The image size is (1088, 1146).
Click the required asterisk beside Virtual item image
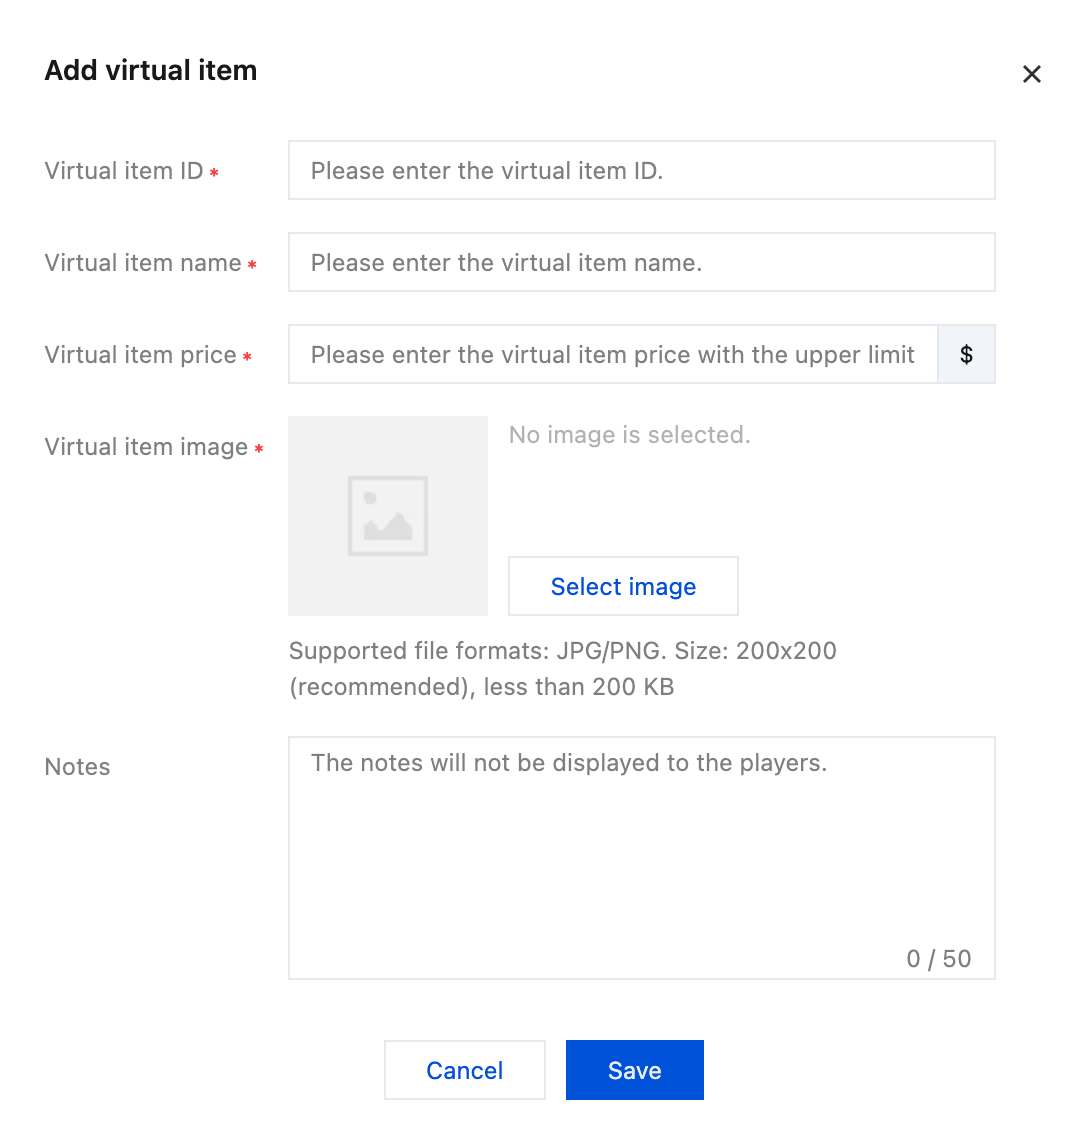pyautogui.click(x=259, y=449)
